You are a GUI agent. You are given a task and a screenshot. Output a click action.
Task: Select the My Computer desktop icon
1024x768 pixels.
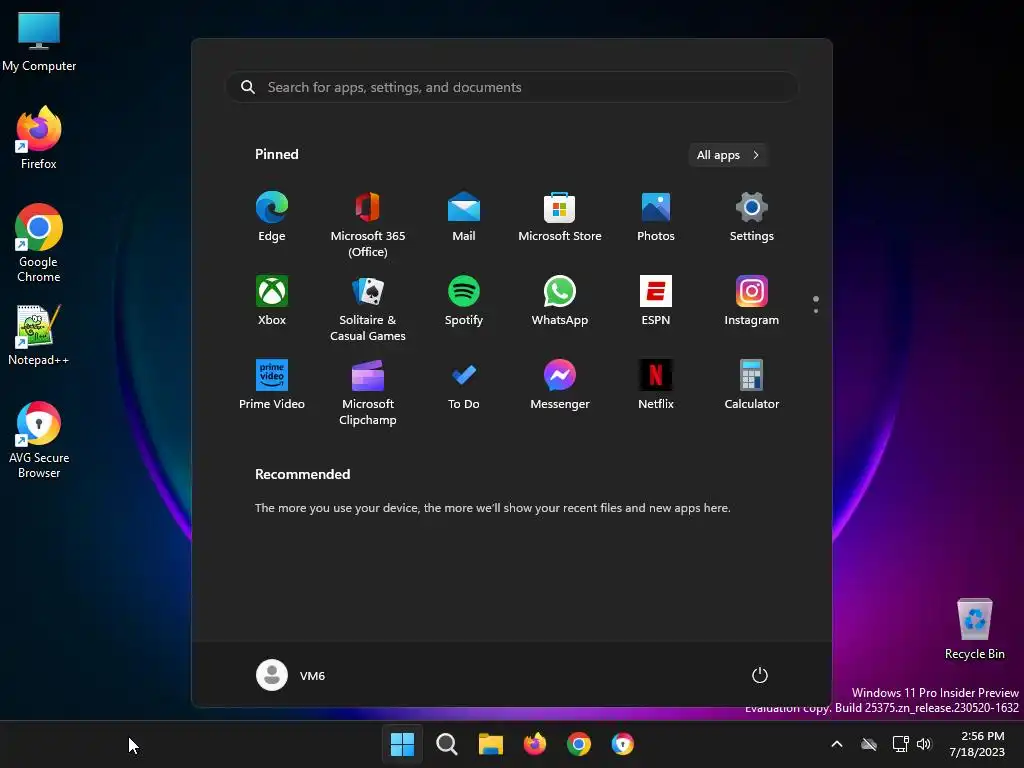[x=39, y=41]
